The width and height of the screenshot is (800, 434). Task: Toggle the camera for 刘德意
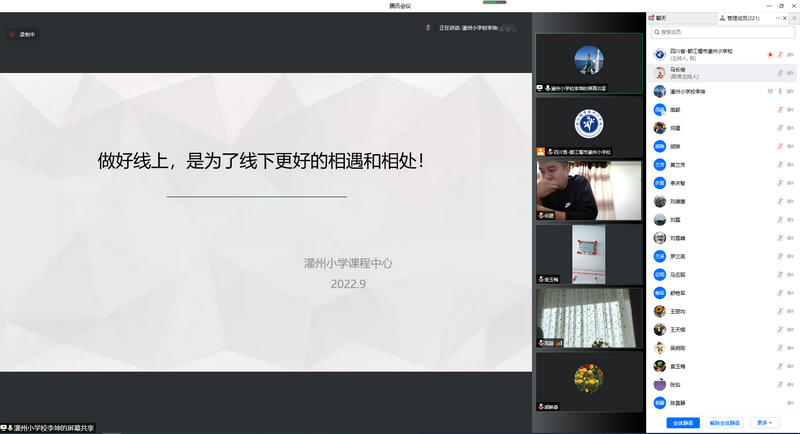point(792,201)
